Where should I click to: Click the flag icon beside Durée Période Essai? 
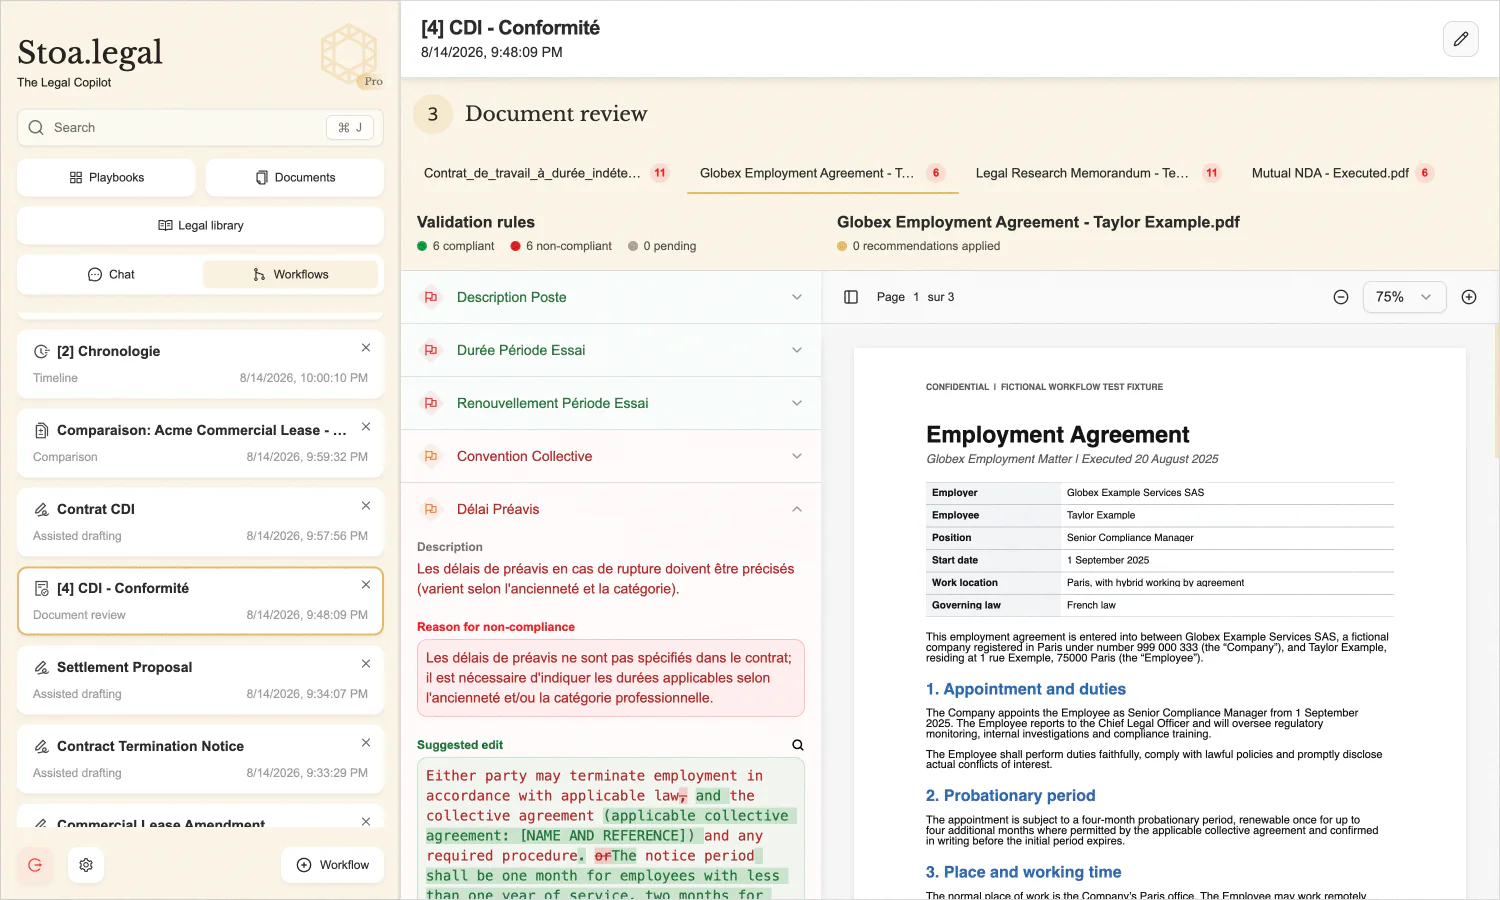click(431, 350)
